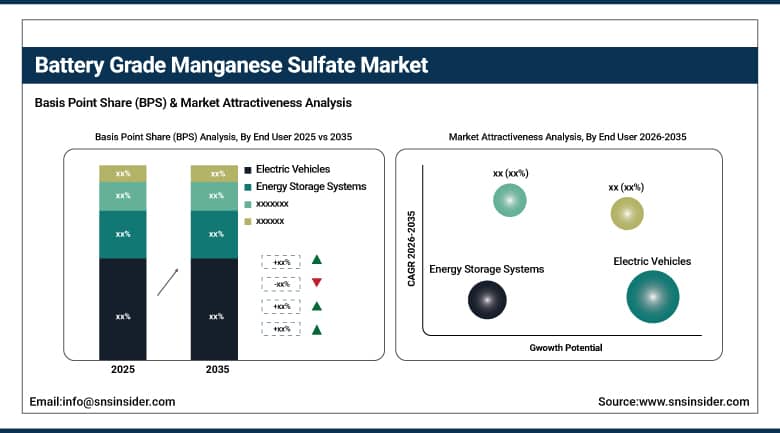Click the large teal Electric Vehicles bubble
This screenshot has height=433, width=780.
pyautogui.click(x=653, y=297)
